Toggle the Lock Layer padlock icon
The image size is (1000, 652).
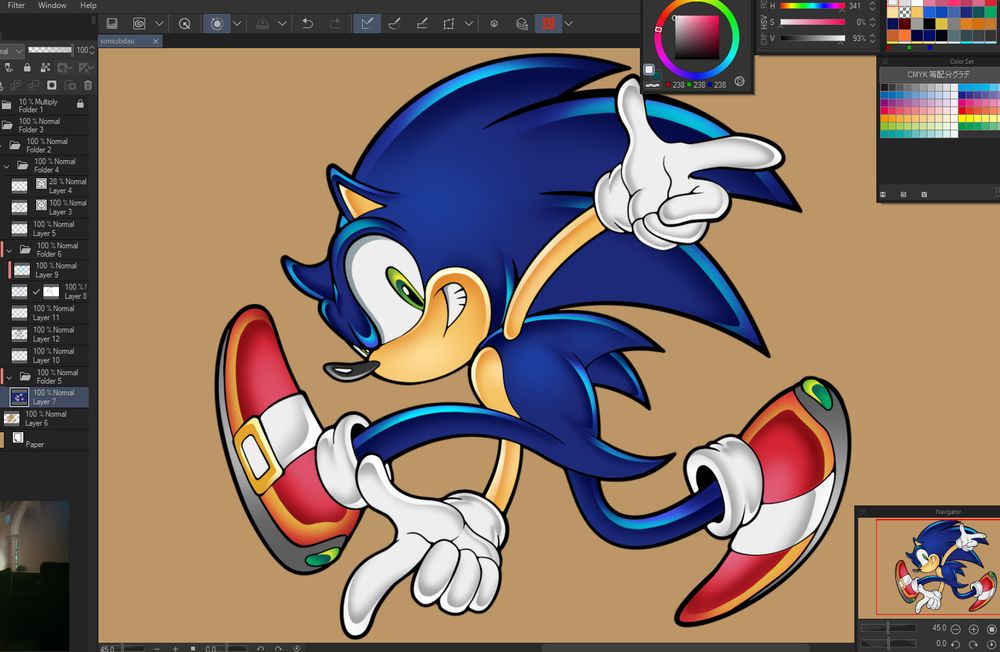(27, 67)
